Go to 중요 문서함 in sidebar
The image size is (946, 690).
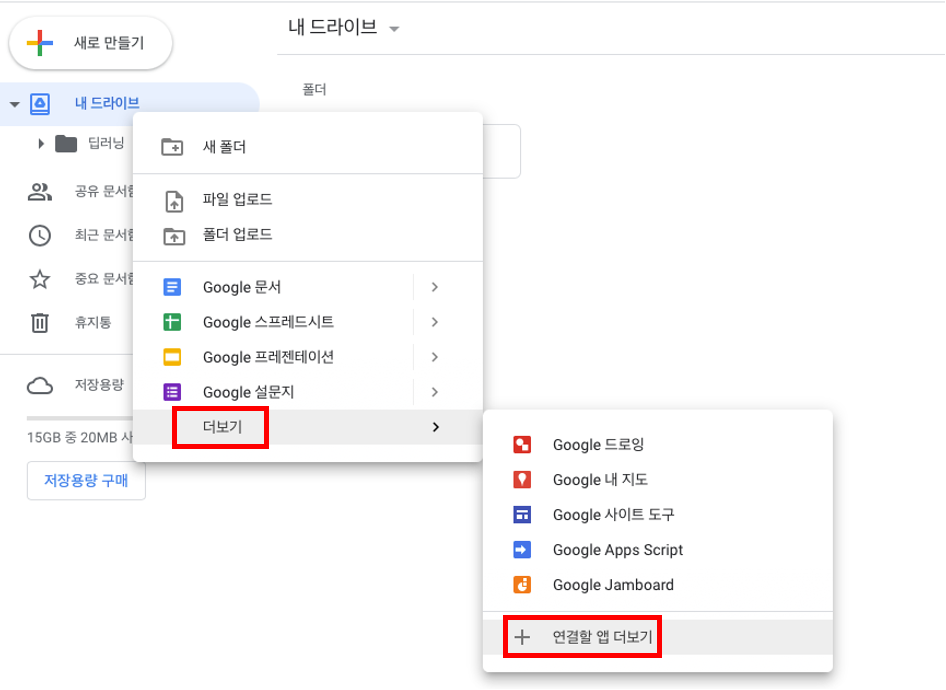[x=104, y=279]
